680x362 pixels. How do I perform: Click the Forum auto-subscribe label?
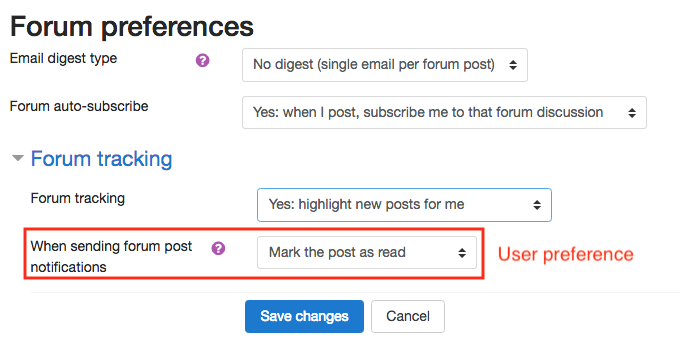(79, 106)
